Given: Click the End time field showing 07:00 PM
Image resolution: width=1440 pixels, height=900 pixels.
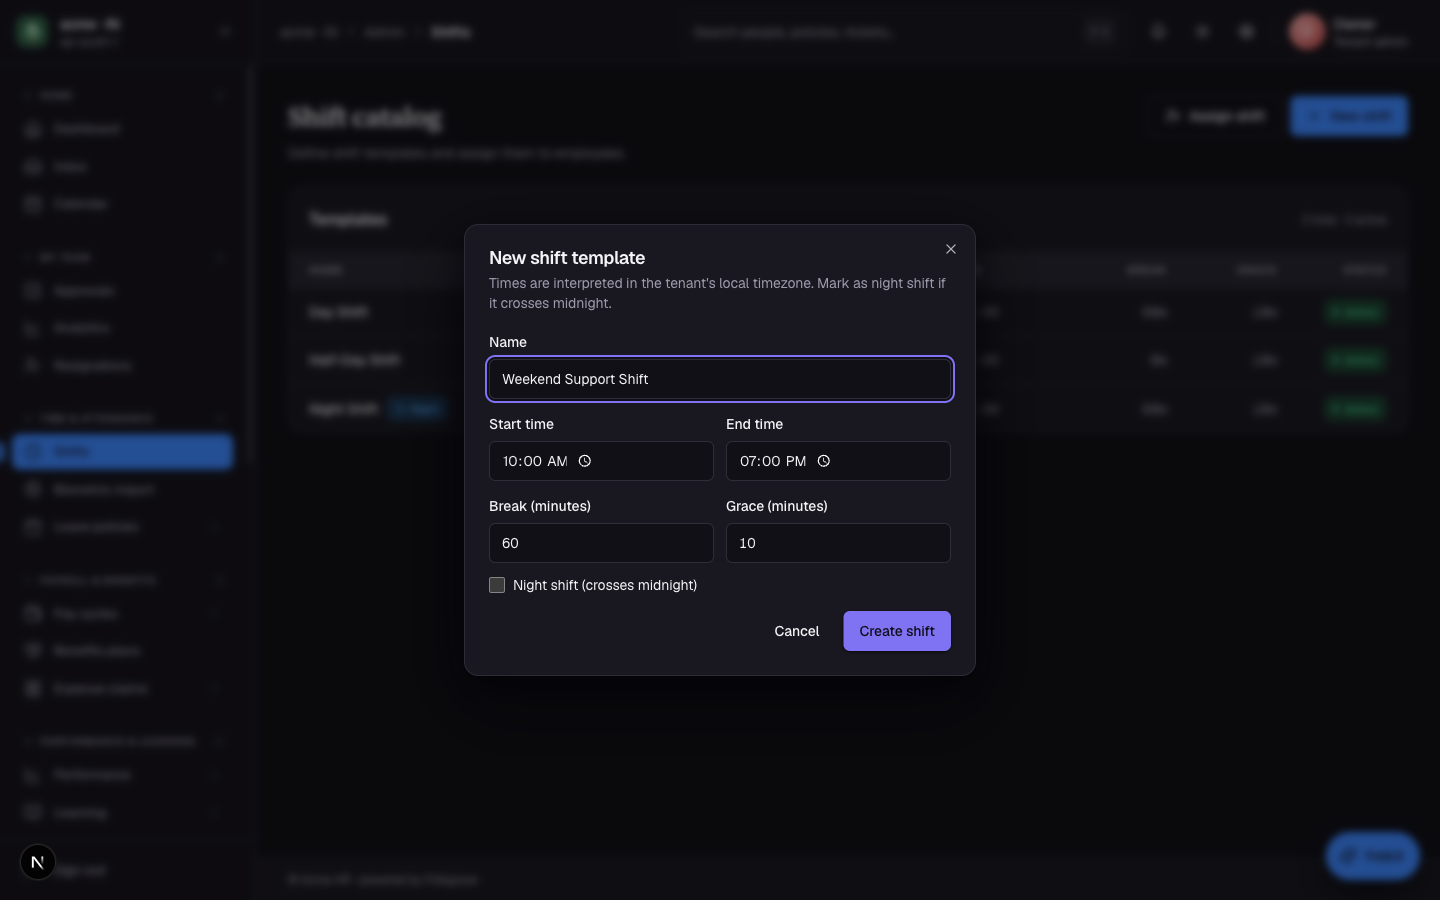Looking at the screenshot, I should [838, 461].
